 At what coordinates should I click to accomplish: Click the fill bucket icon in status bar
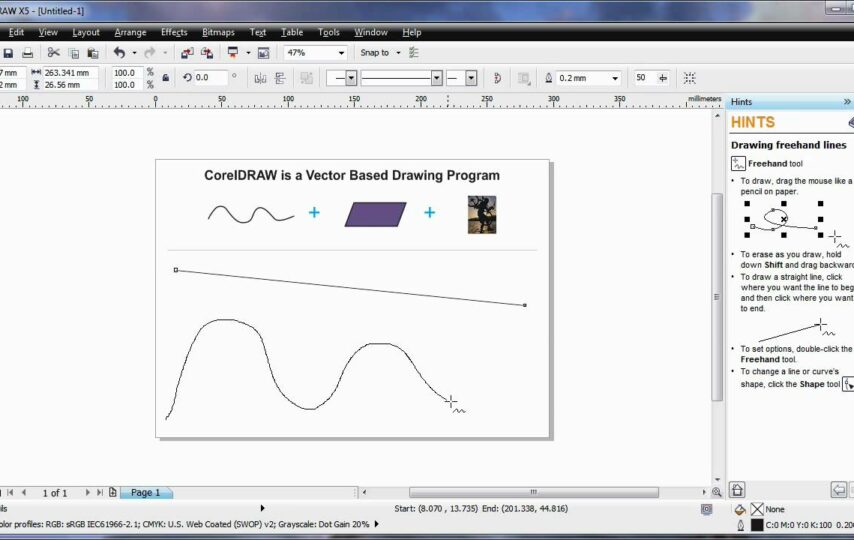[x=740, y=509]
